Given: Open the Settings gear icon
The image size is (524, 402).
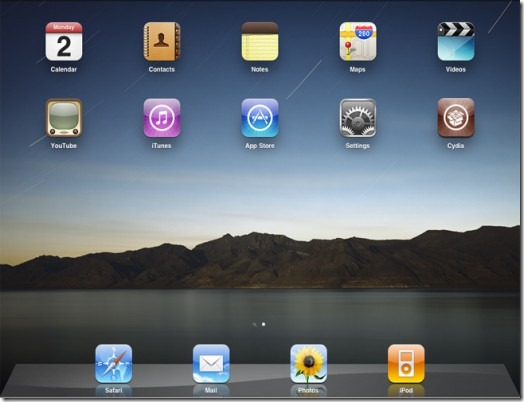Looking at the screenshot, I should 358,118.
